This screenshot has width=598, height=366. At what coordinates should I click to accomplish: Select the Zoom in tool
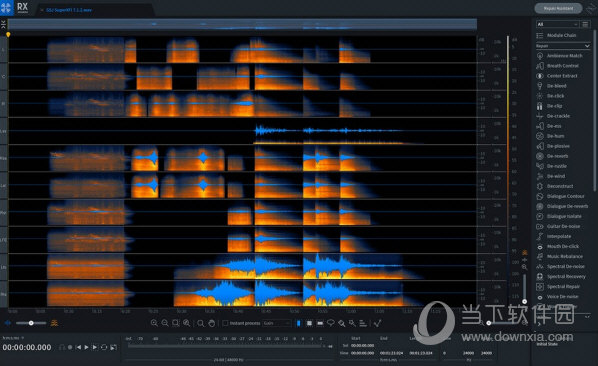[x=154, y=323]
